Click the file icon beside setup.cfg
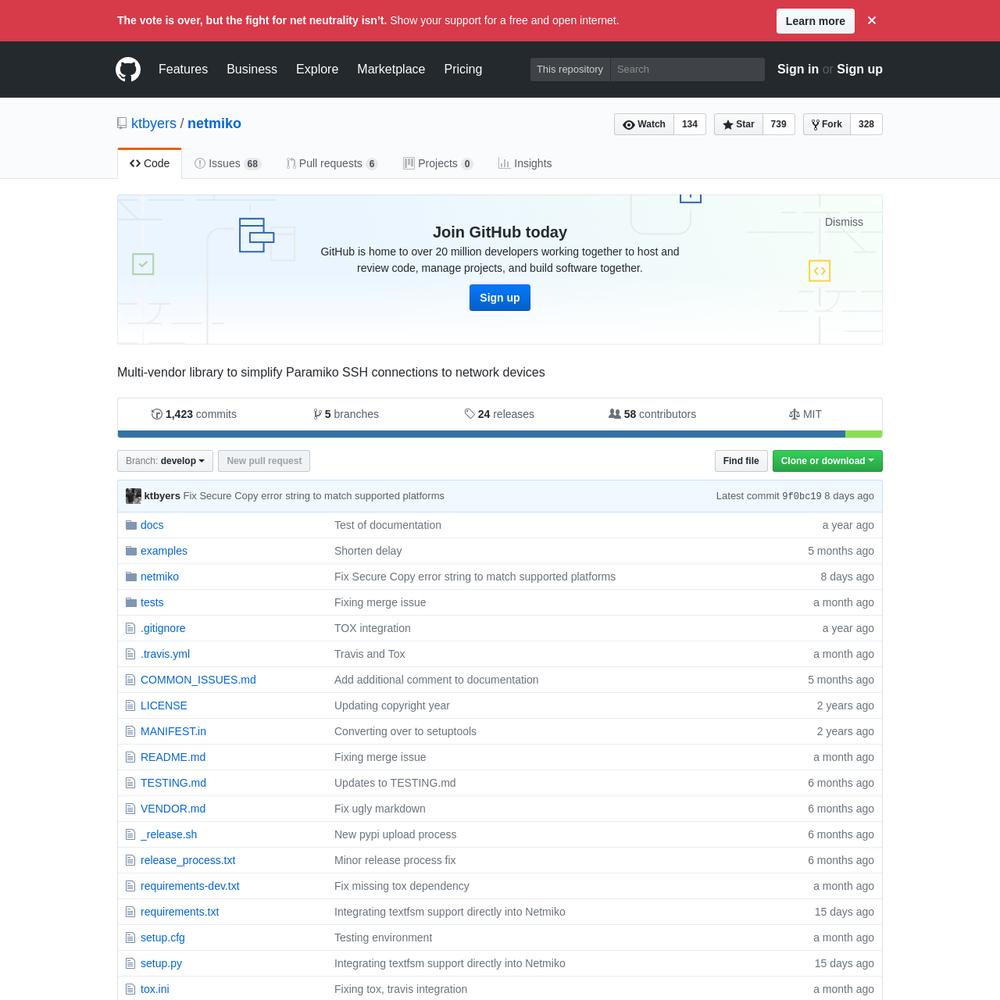Screen dimensions: 1000x1000 131,938
